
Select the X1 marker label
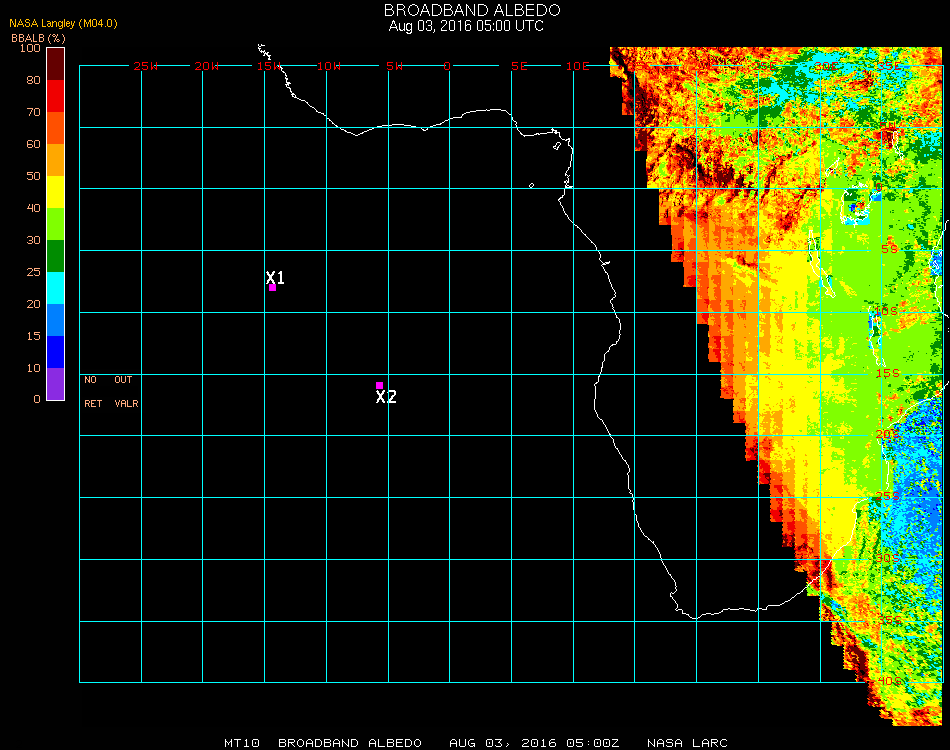pyautogui.click(x=275, y=277)
